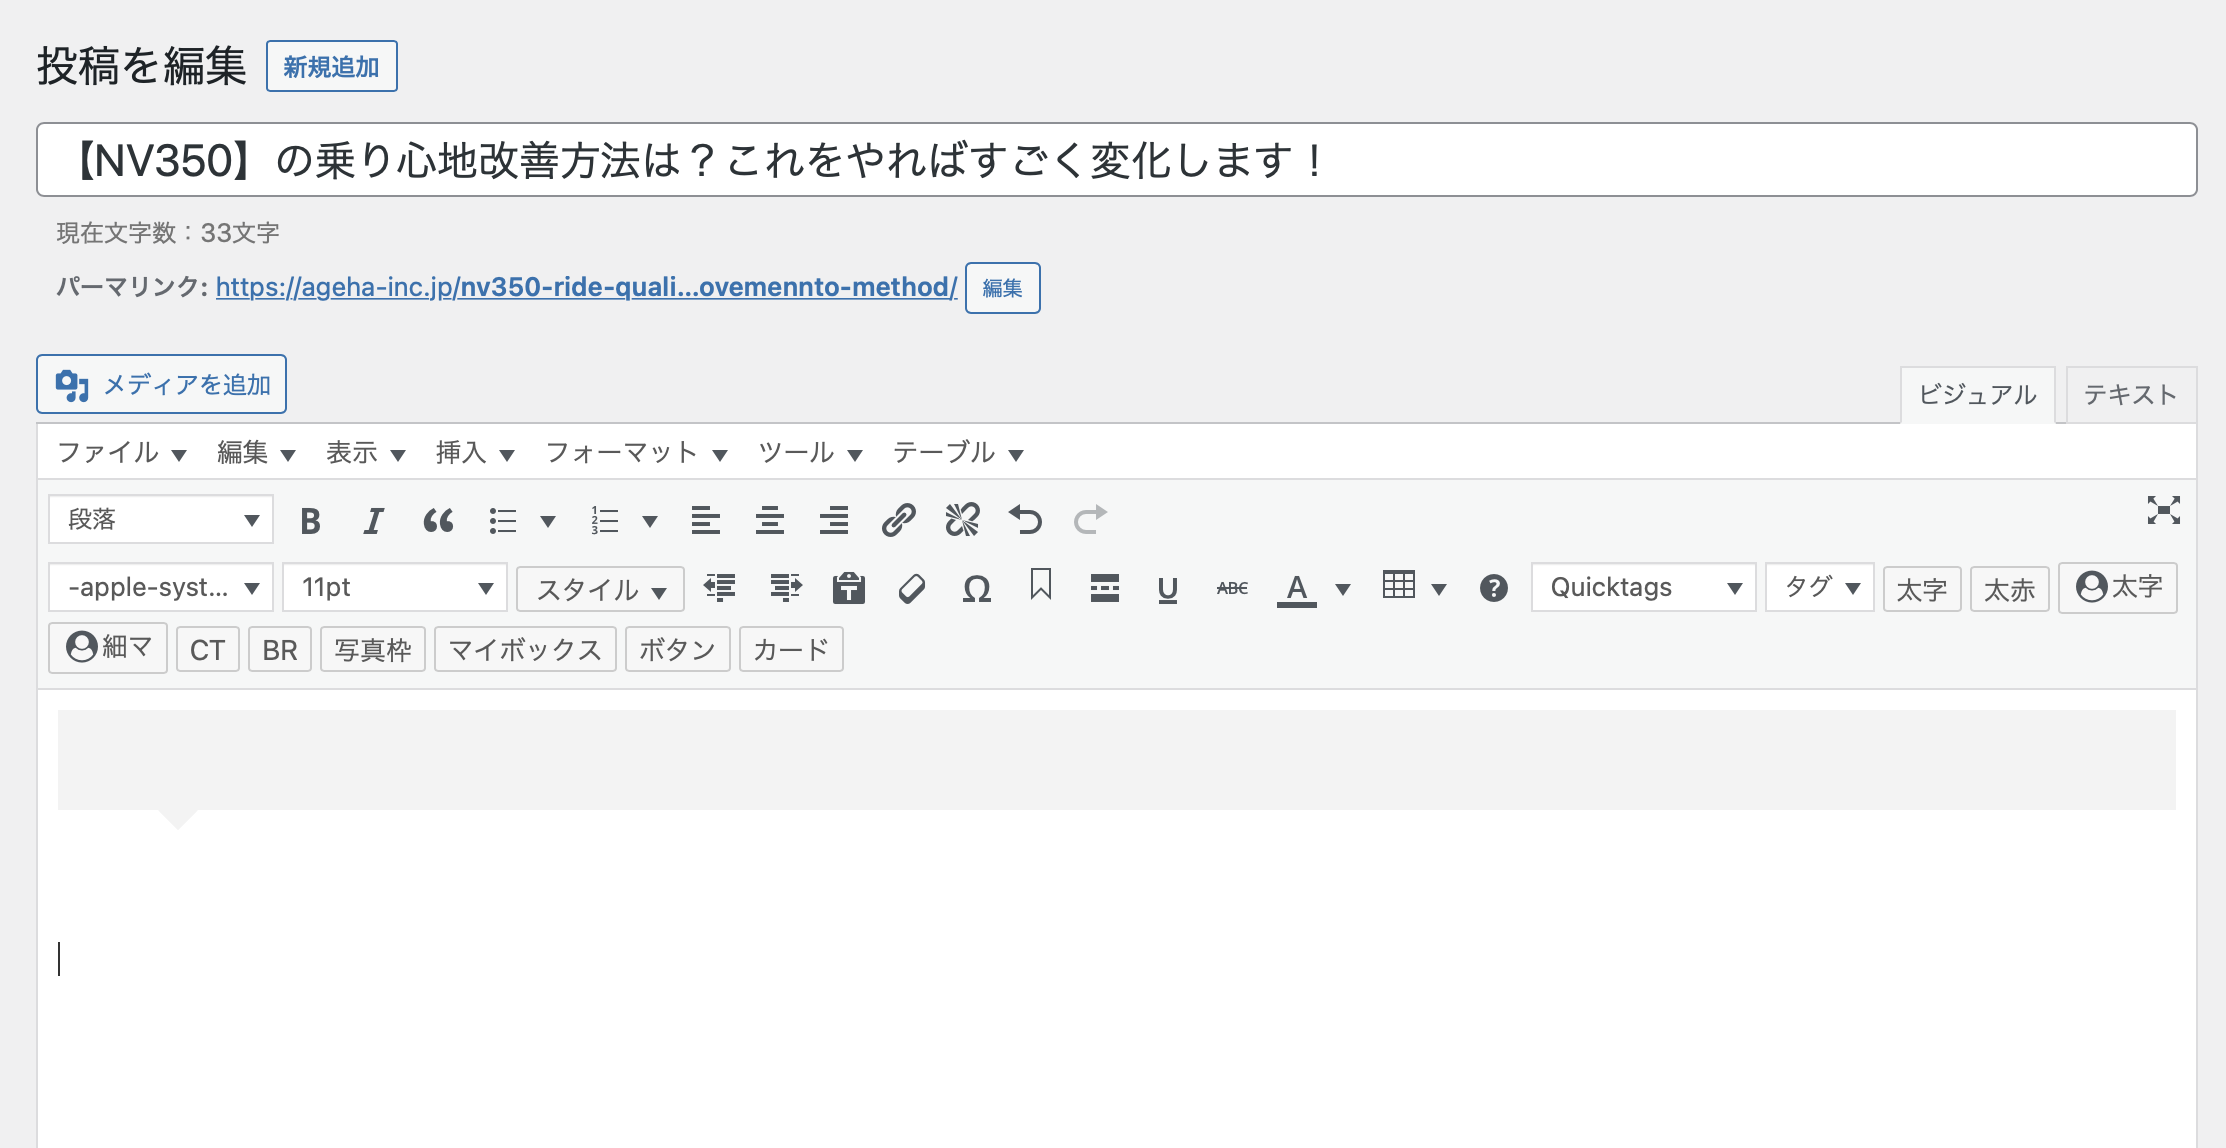Viewport: 2226px width, 1148px height.
Task: Click the insert link icon
Action: tap(898, 520)
